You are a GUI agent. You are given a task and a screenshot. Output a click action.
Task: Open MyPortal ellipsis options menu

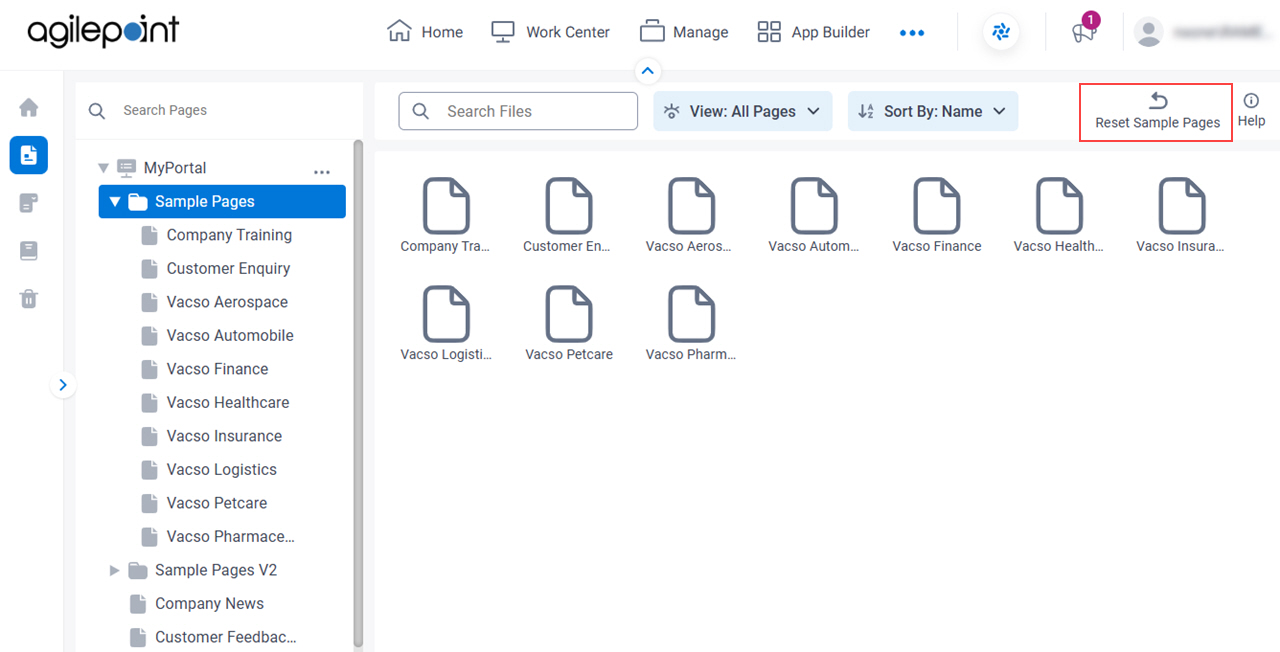(321, 172)
